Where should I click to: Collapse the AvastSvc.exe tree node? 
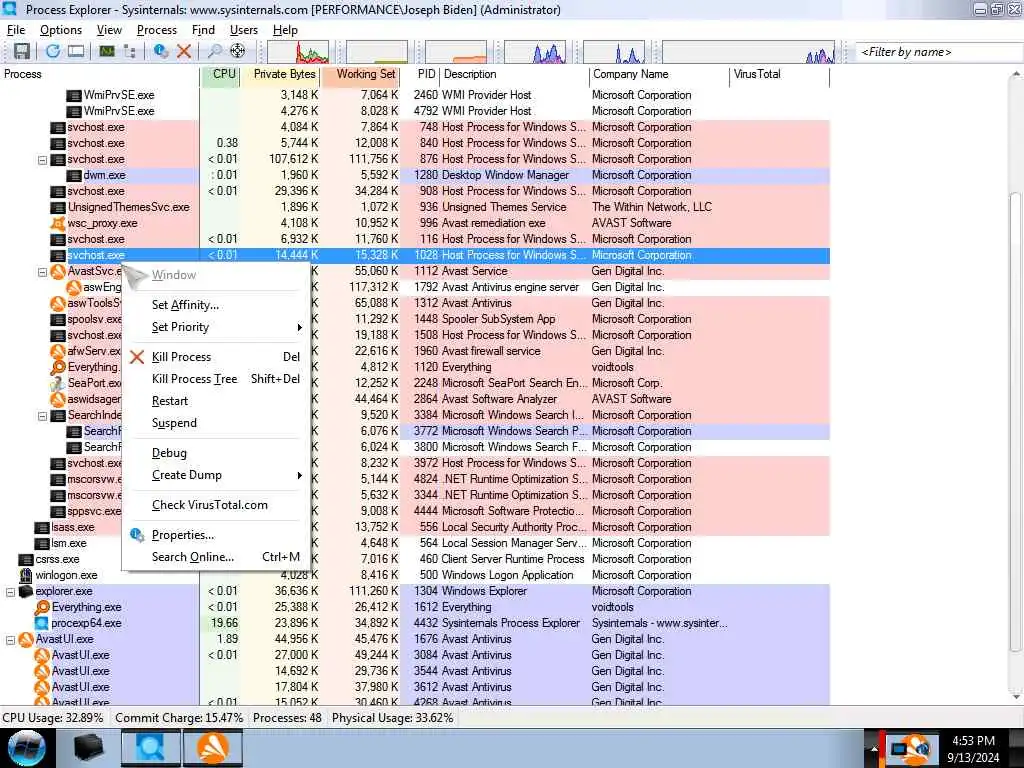(42, 272)
